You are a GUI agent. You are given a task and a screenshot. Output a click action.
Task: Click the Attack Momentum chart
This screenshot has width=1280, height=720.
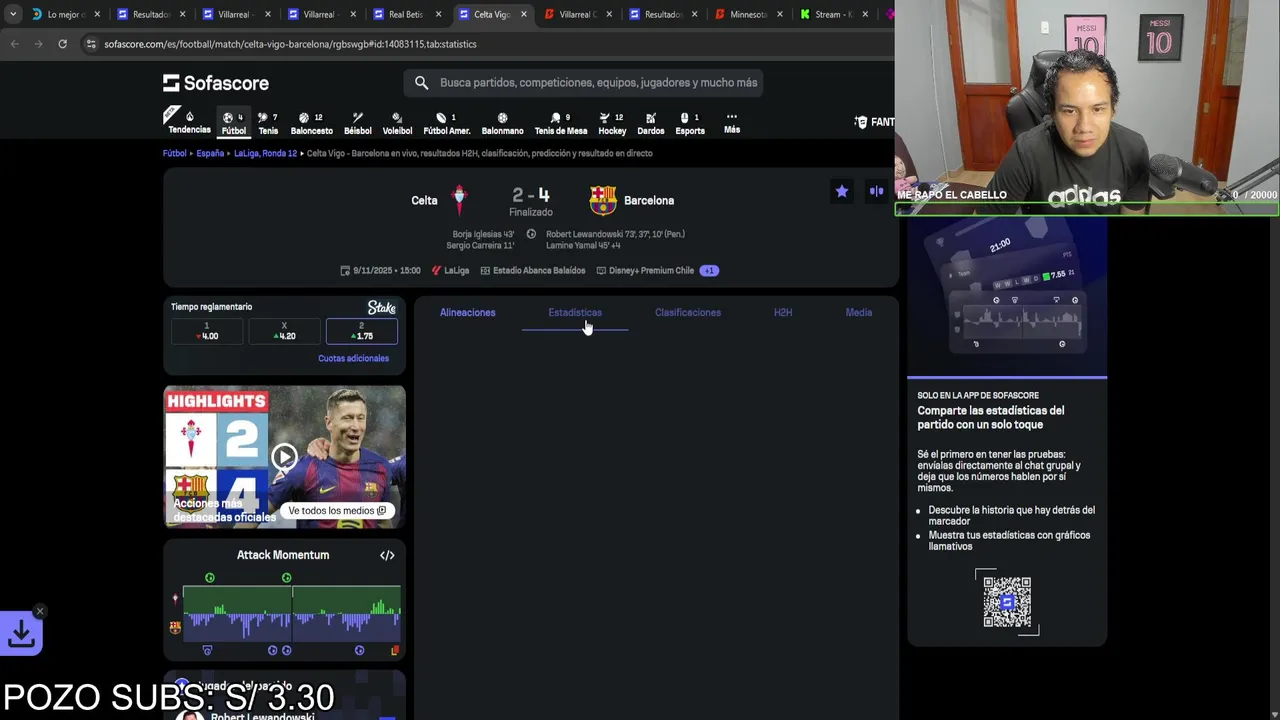pos(291,613)
